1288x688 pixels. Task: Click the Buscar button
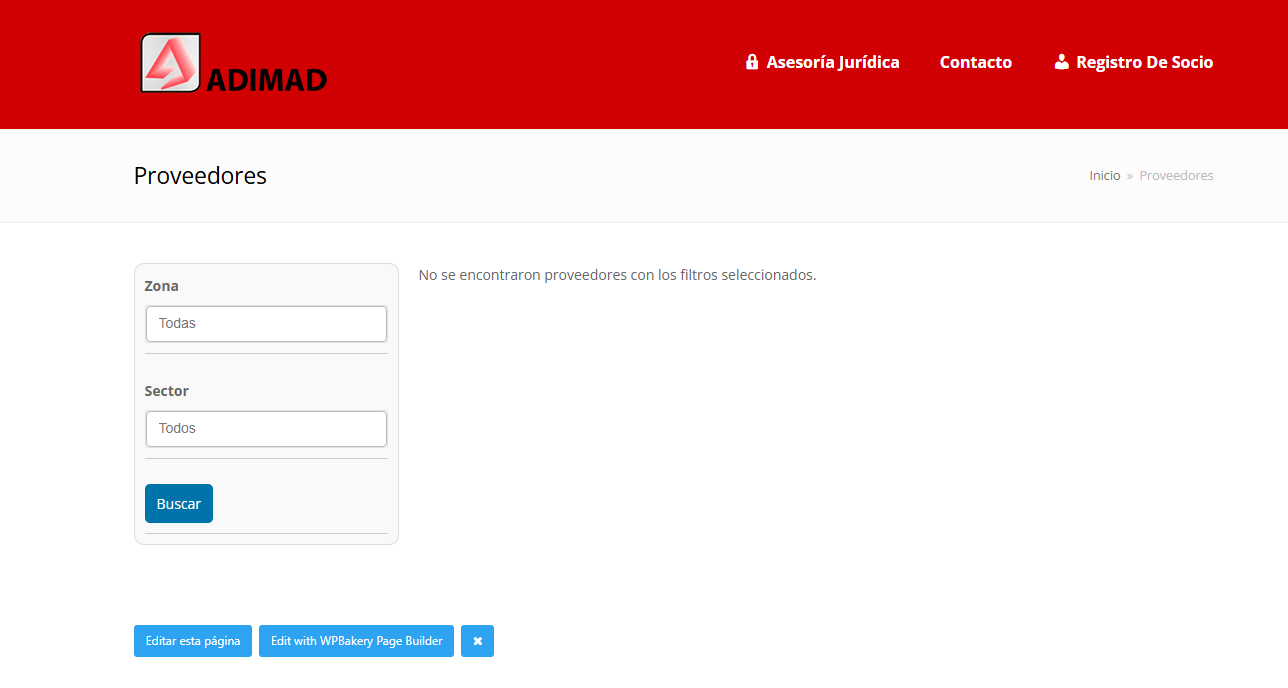179,504
